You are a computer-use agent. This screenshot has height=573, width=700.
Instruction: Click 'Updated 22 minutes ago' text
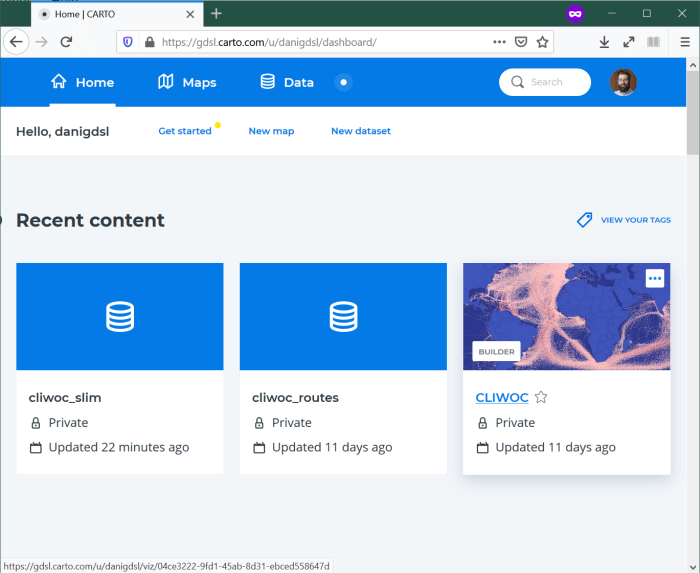[x=119, y=447]
